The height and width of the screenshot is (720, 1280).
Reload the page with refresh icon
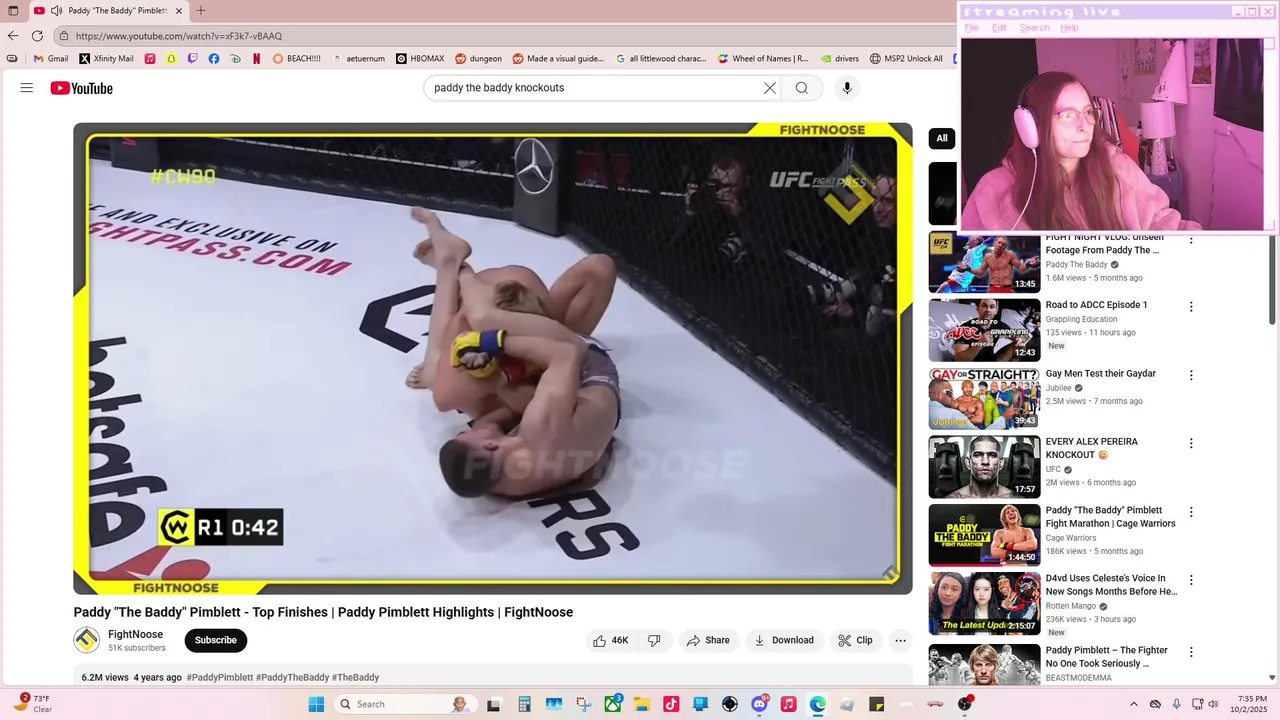pyautogui.click(x=37, y=36)
